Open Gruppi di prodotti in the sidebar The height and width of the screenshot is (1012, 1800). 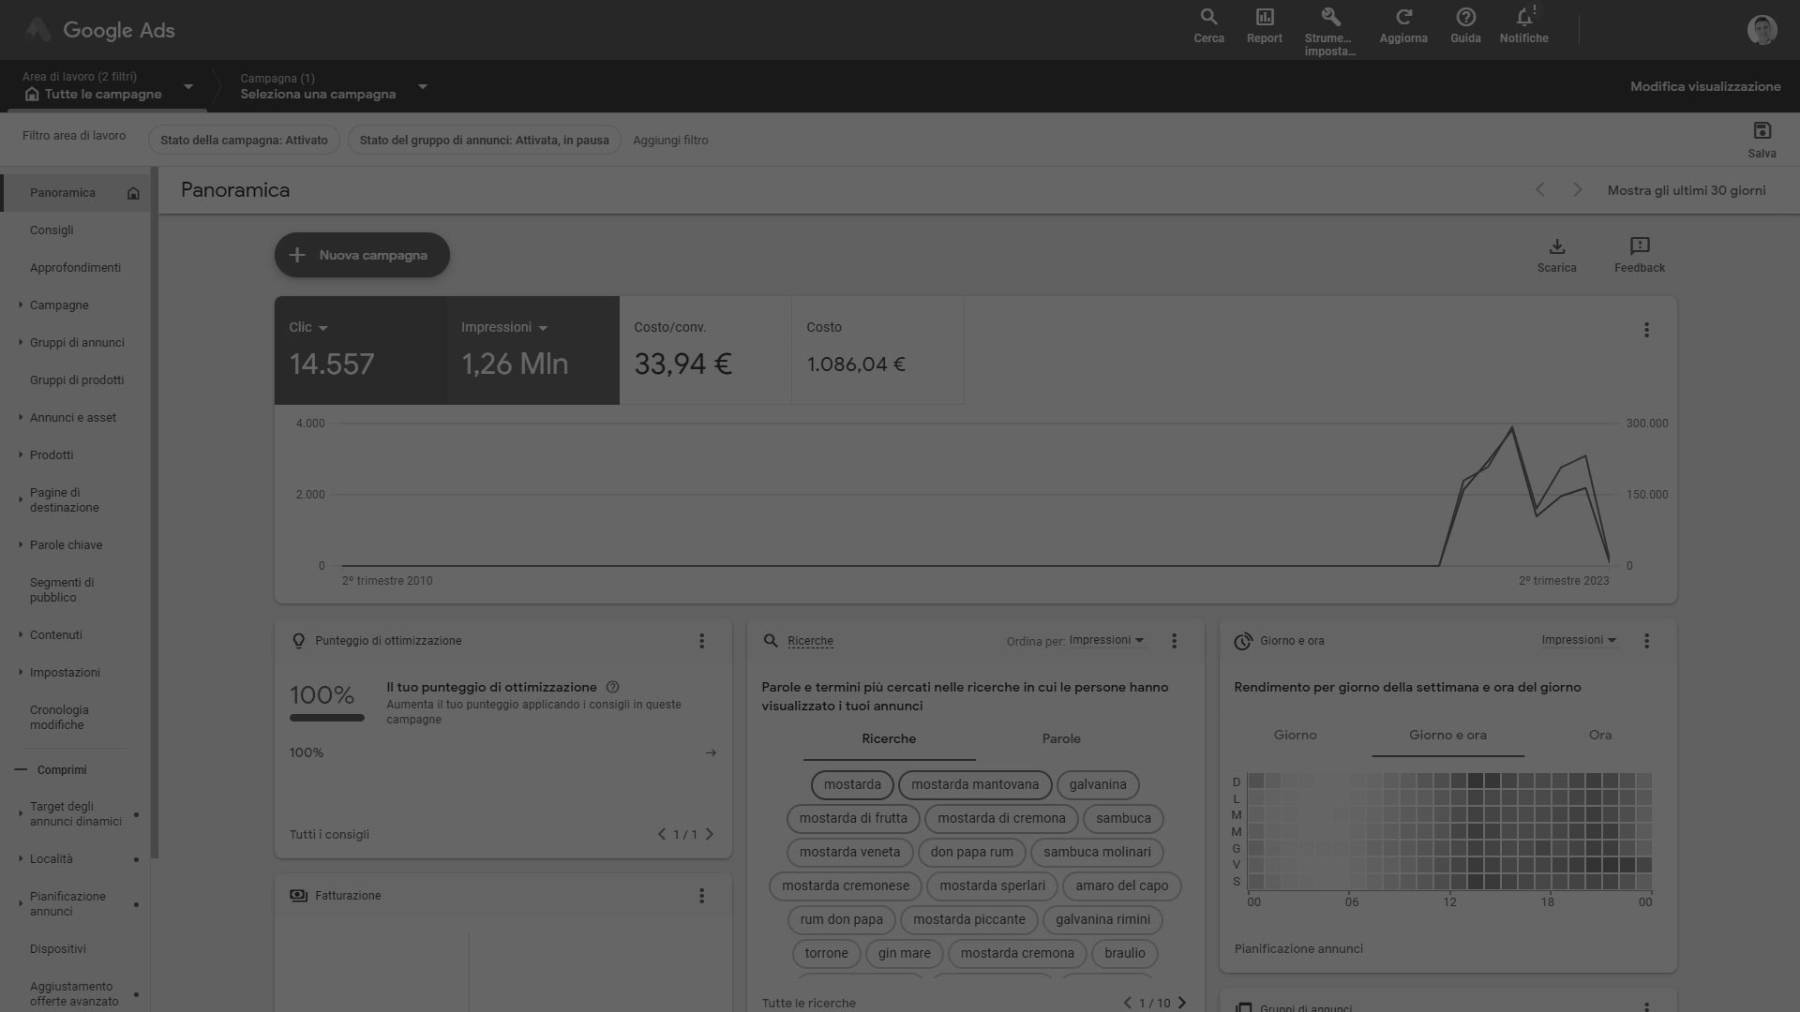click(77, 380)
